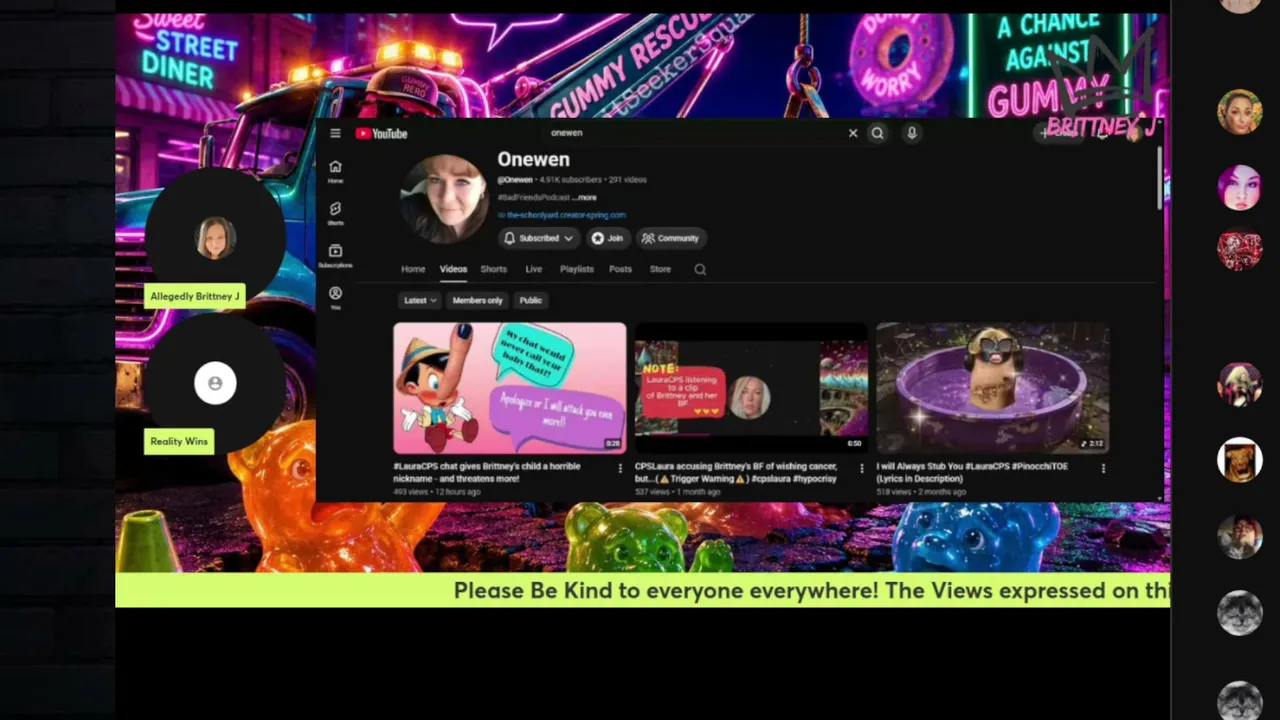Click the '493 views • 12 hours ago' text

tap(437, 492)
